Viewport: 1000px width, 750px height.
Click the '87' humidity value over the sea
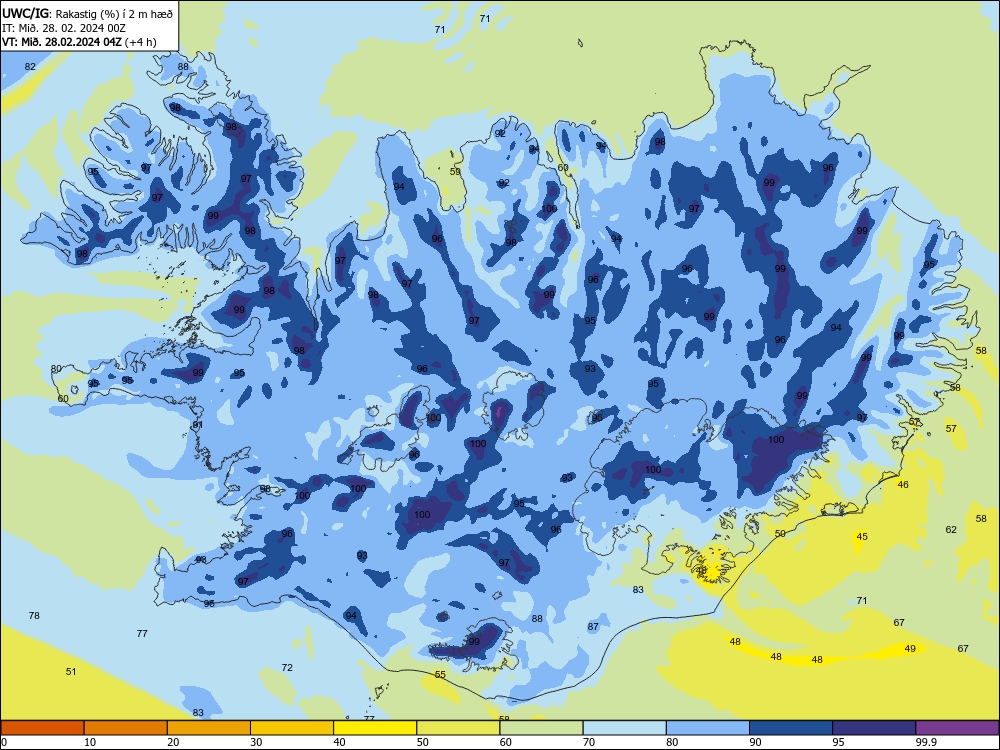click(x=593, y=627)
